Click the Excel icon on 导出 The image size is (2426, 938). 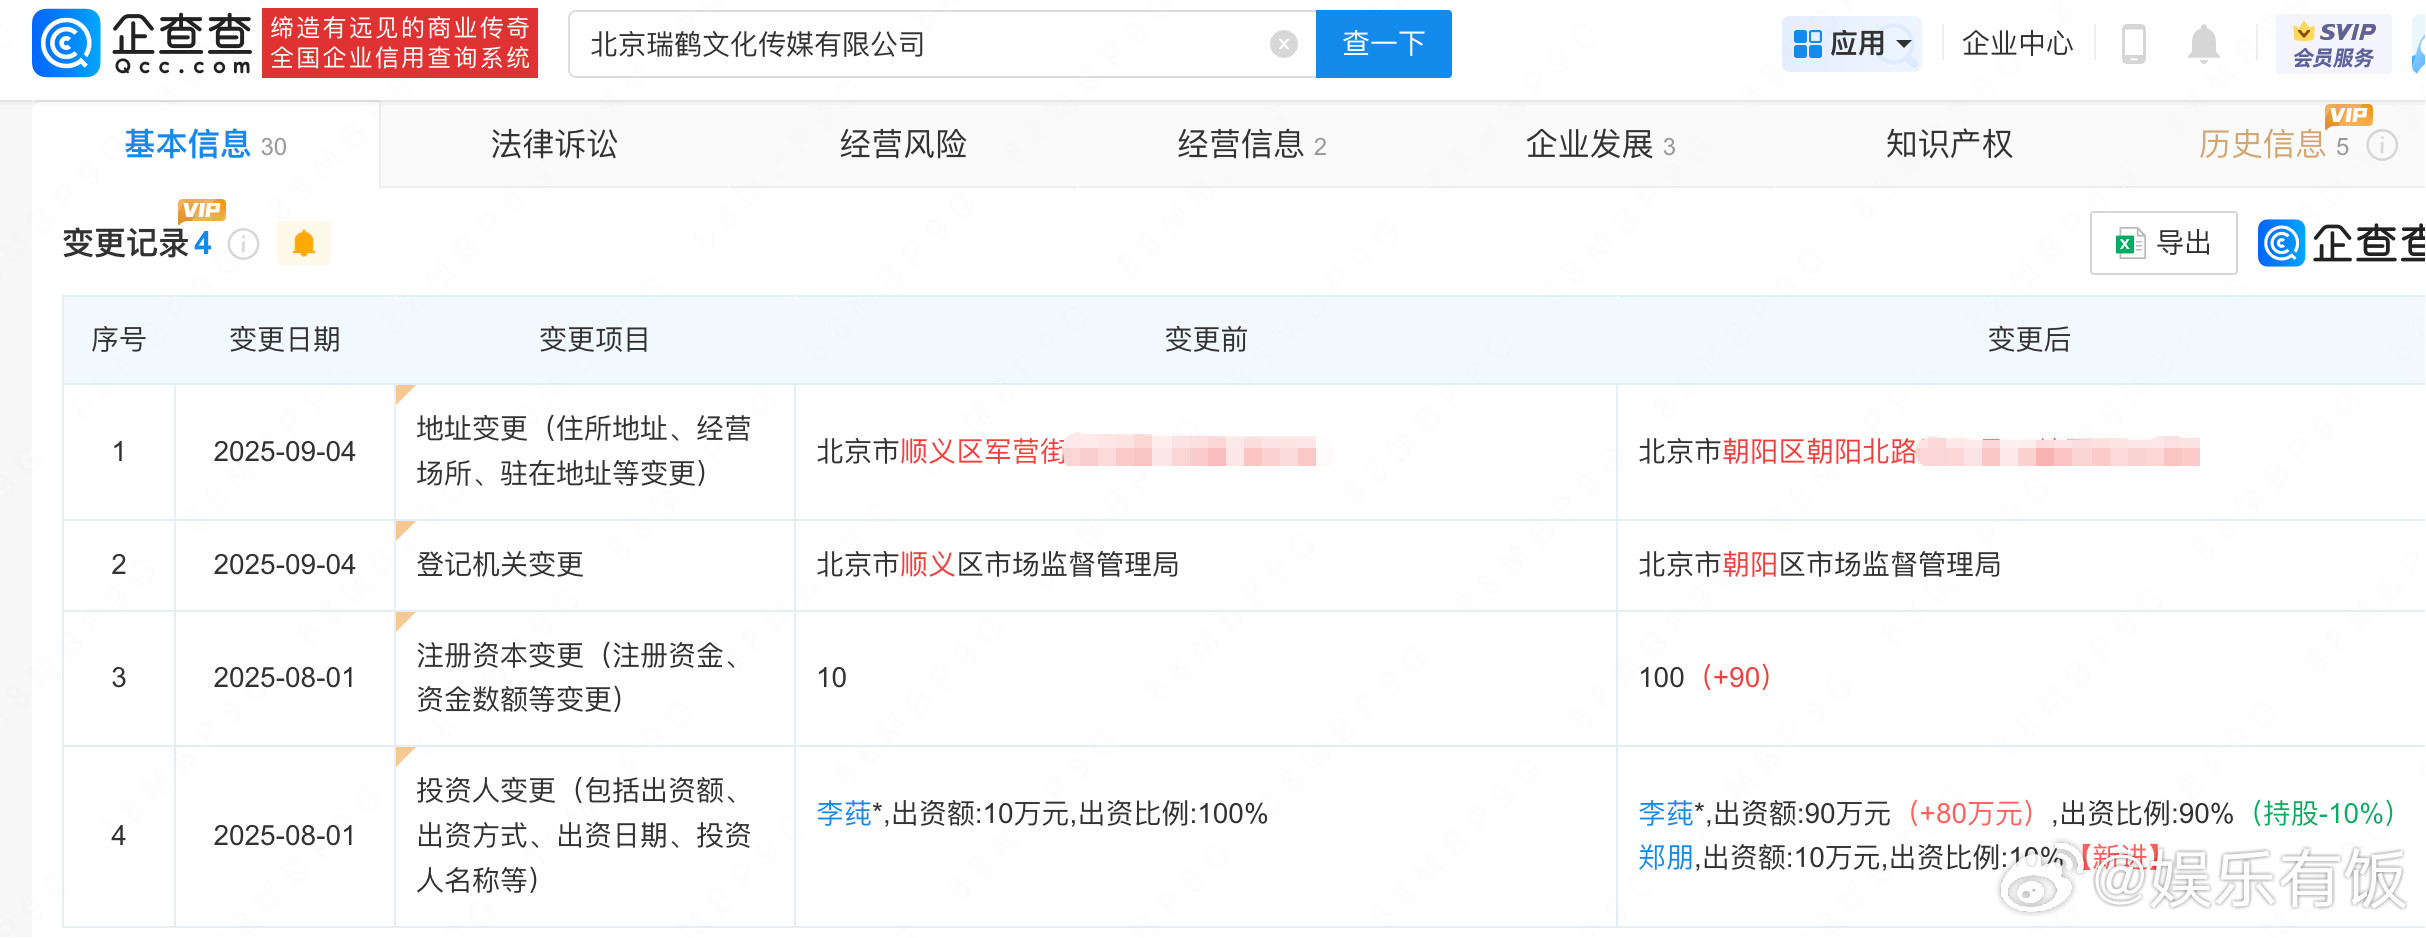[2129, 243]
